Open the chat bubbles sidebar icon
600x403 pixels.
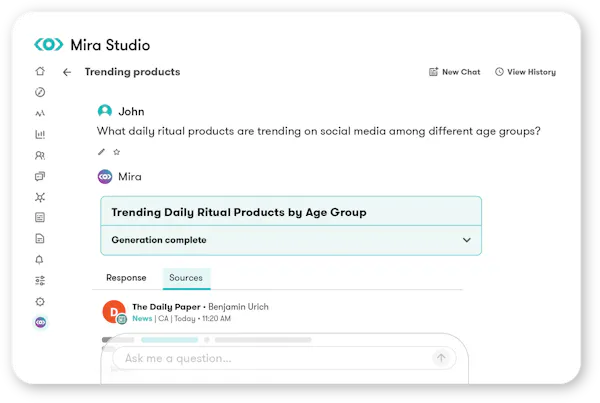[x=40, y=176]
